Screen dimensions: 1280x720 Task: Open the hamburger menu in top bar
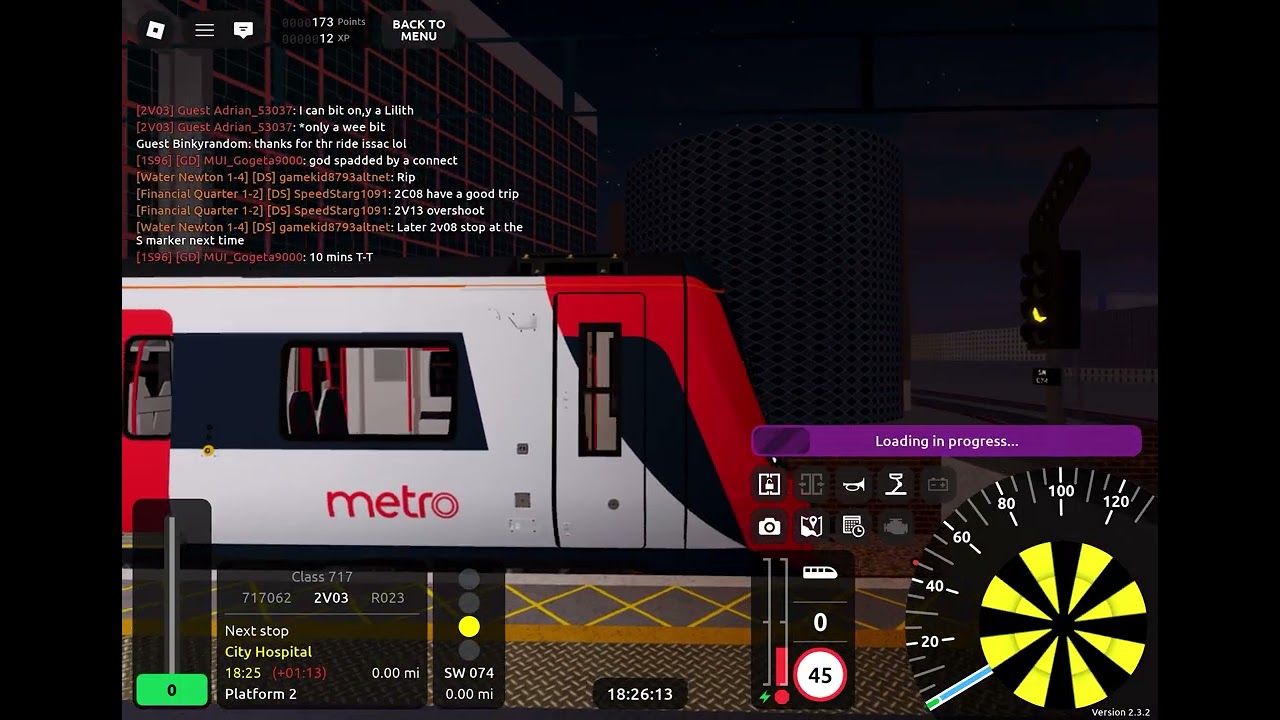[204, 30]
